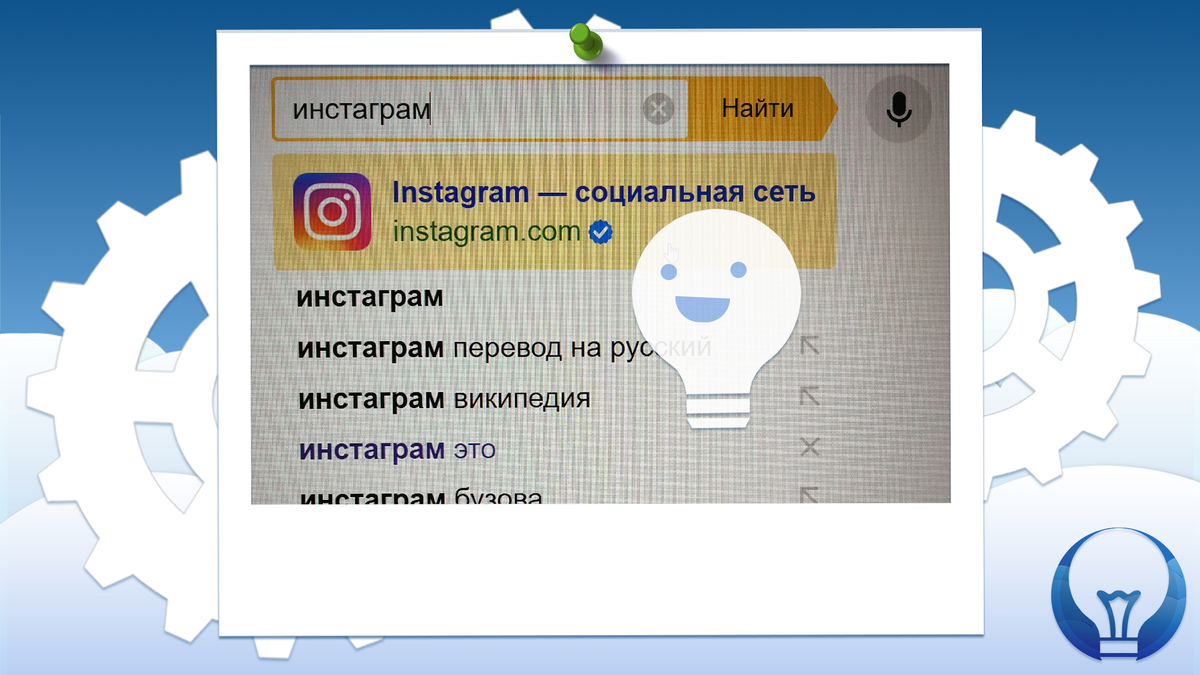Viewport: 1200px width, 675px height.
Task: Click the clear (X) icon in search bar
Action: 658,108
